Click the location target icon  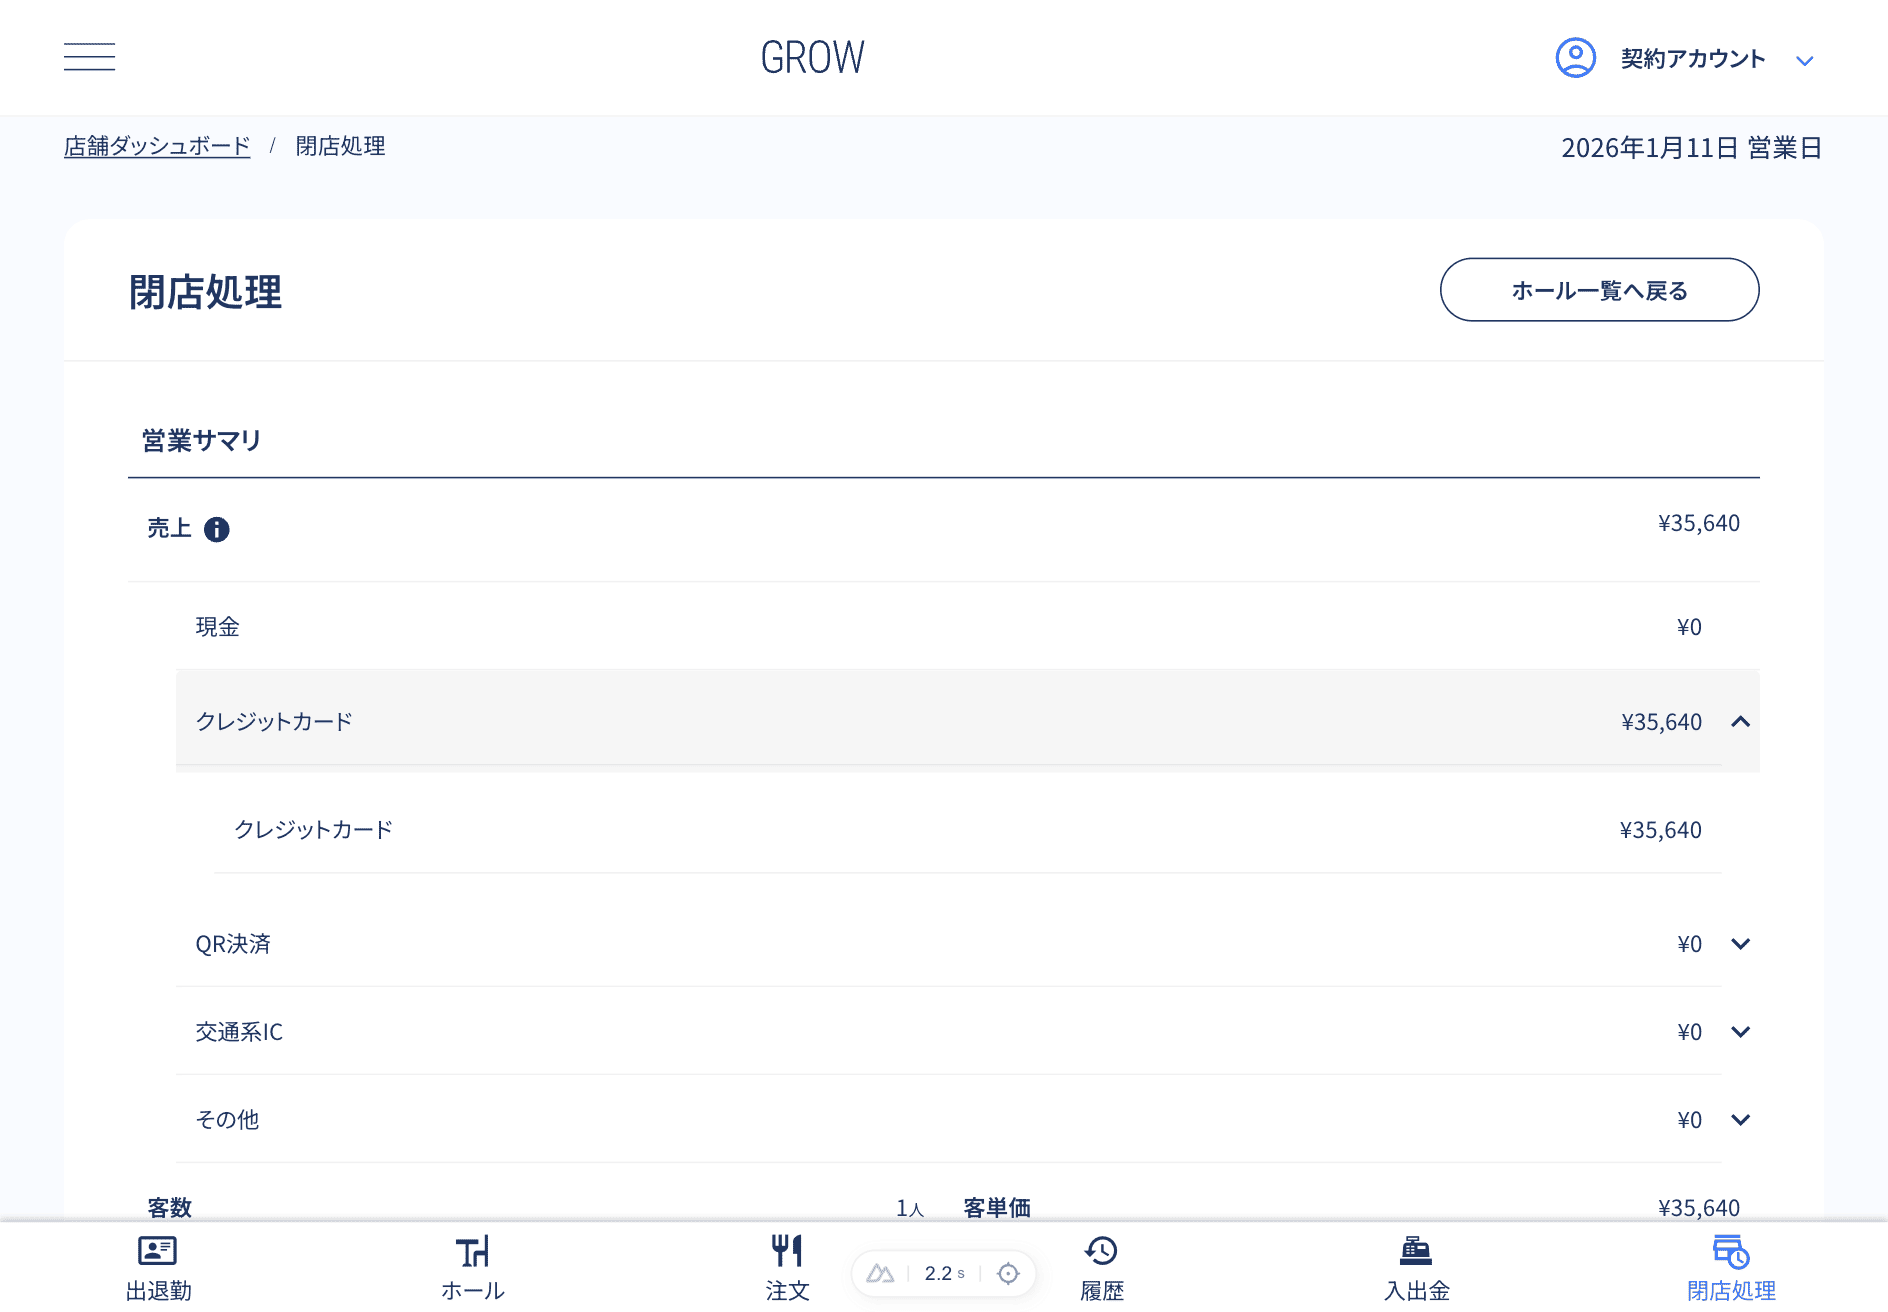pyautogui.click(x=1009, y=1273)
